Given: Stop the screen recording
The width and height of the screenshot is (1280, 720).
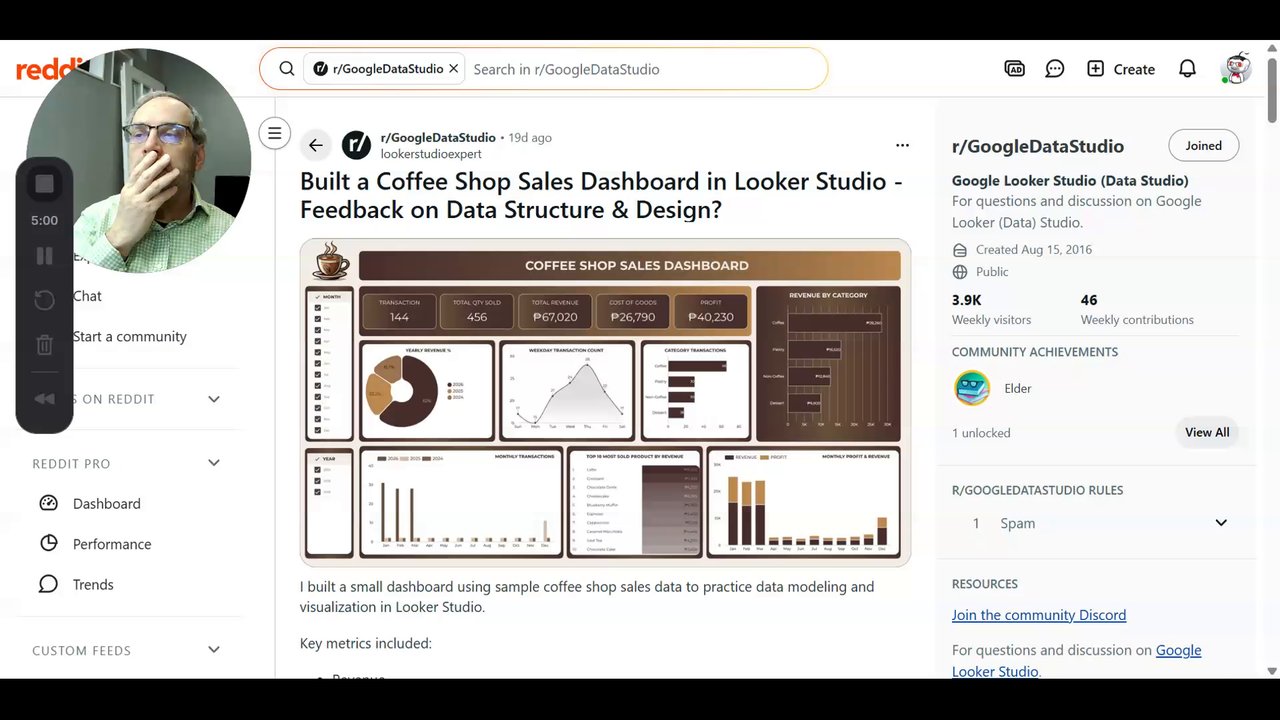Looking at the screenshot, I should [44, 184].
